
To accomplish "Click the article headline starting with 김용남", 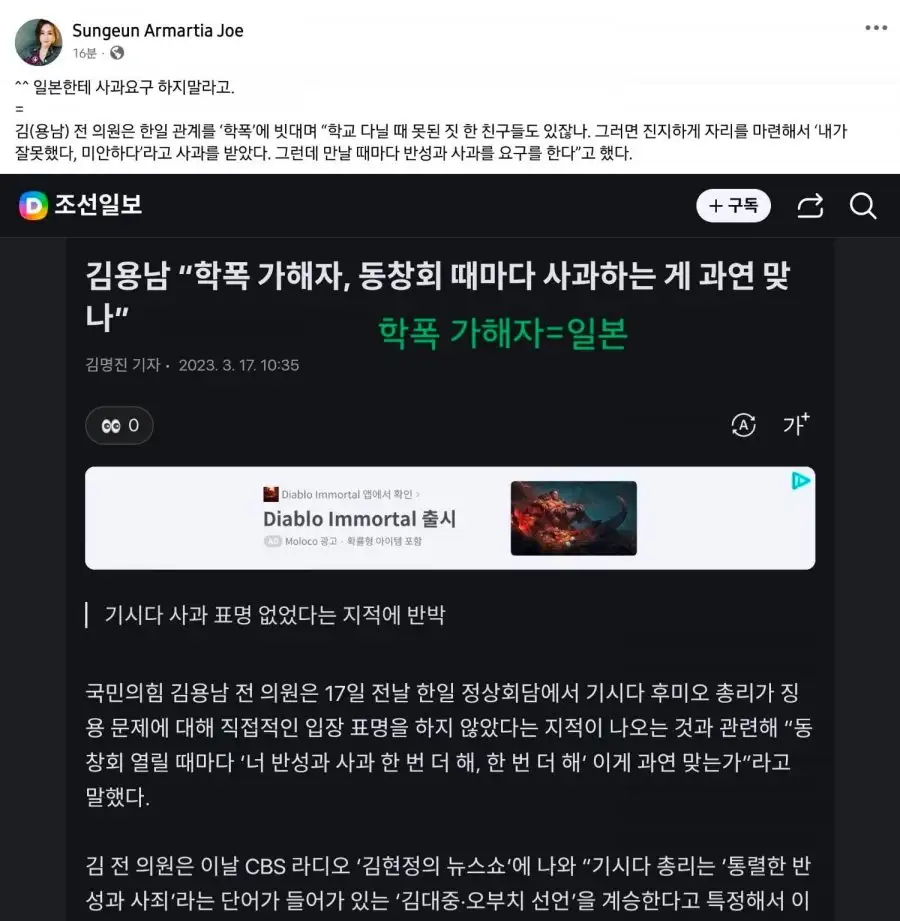I will click(x=438, y=295).
